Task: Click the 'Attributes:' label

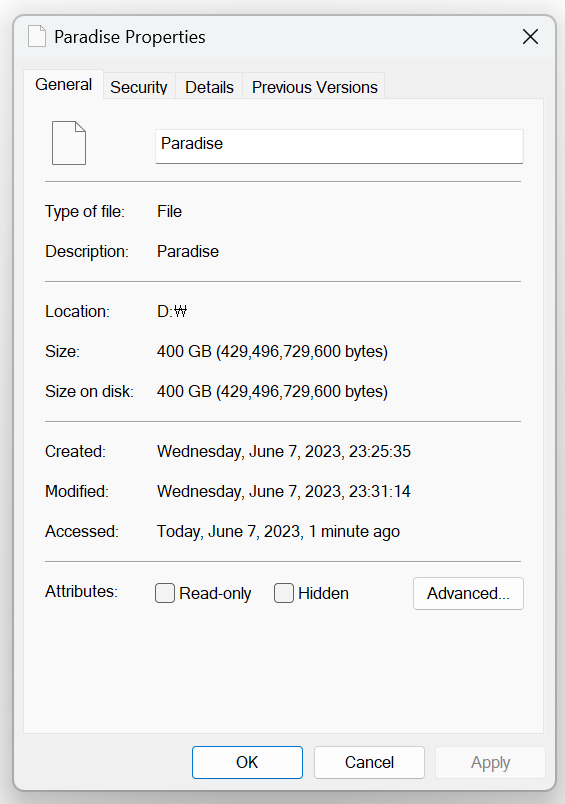Action: pyautogui.click(x=81, y=591)
